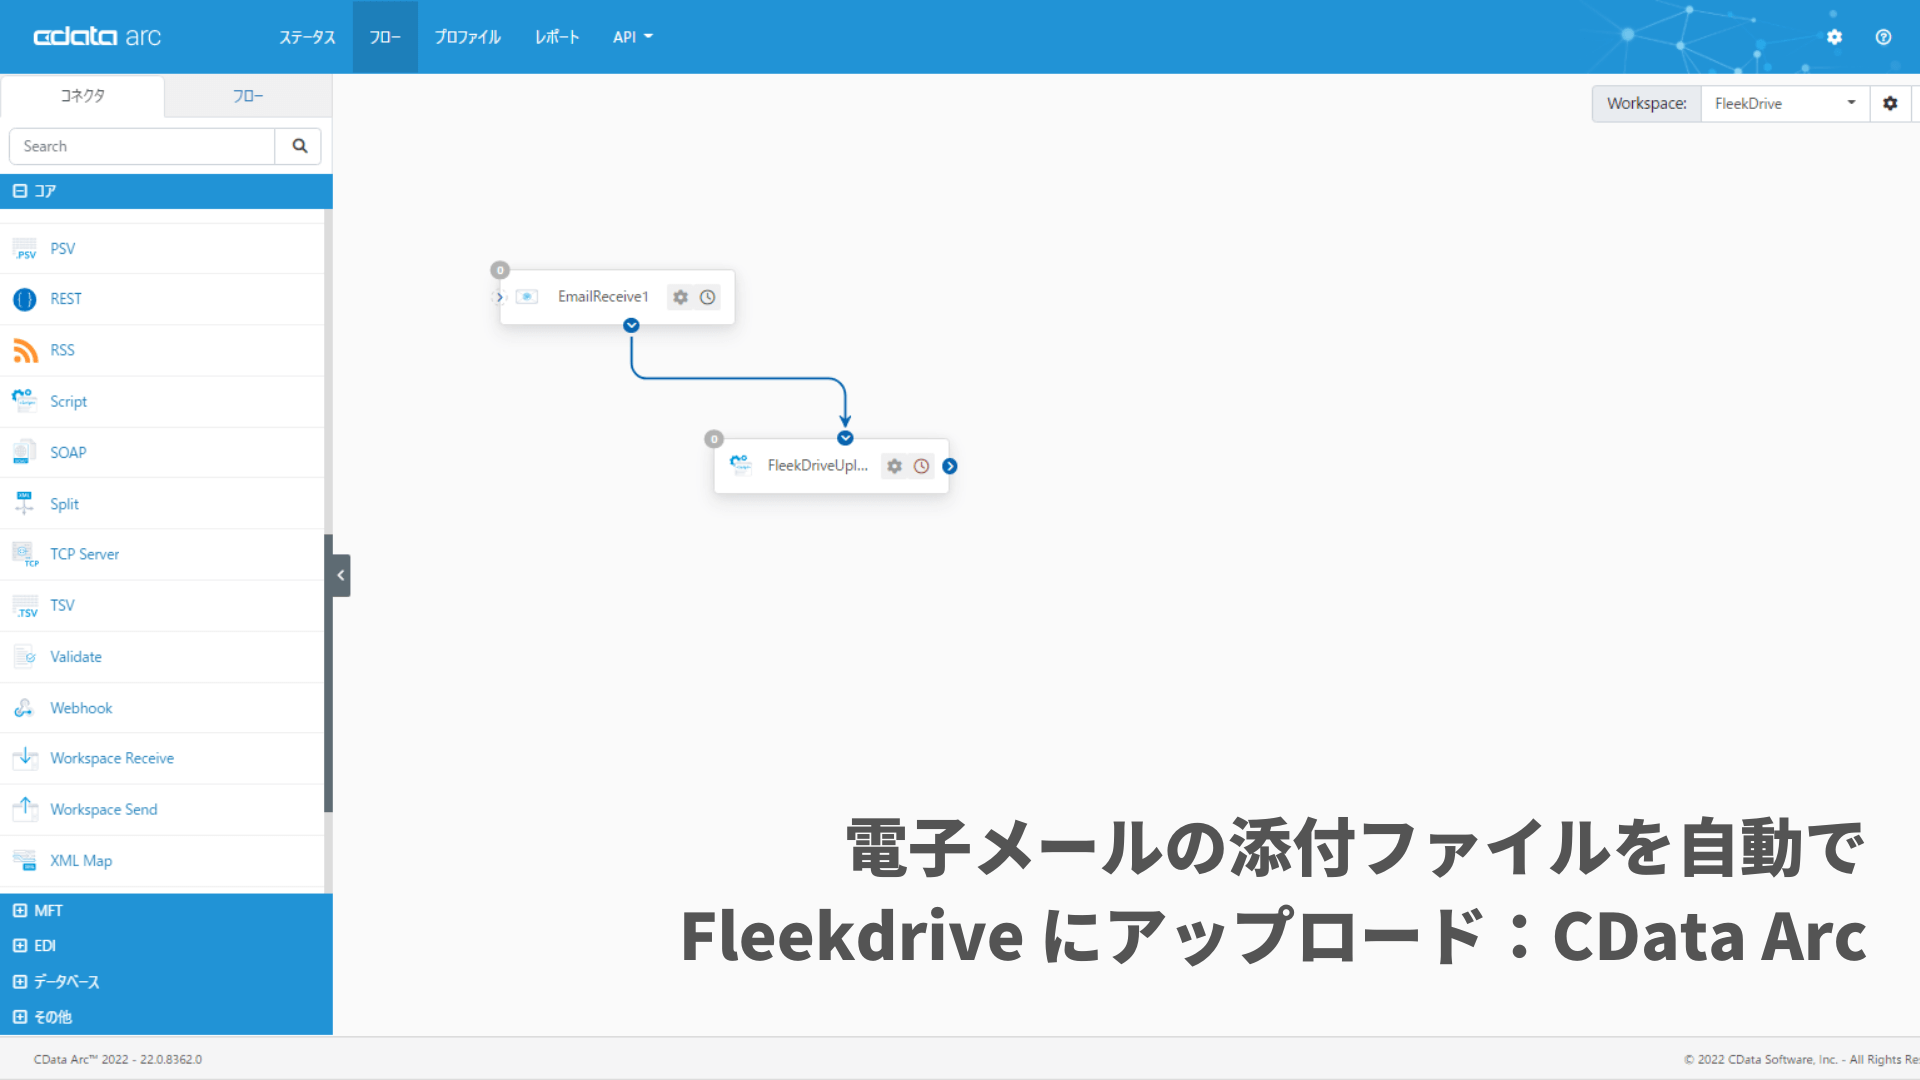Open settings of the EmailReceive1 node
The width and height of the screenshot is (1920, 1080).
680,296
